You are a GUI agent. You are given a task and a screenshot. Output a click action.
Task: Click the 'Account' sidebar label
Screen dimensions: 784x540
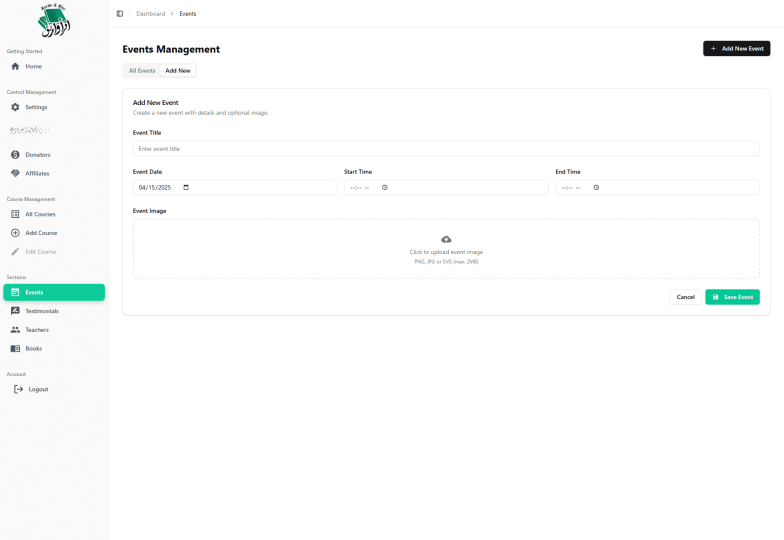click(16, 374)
